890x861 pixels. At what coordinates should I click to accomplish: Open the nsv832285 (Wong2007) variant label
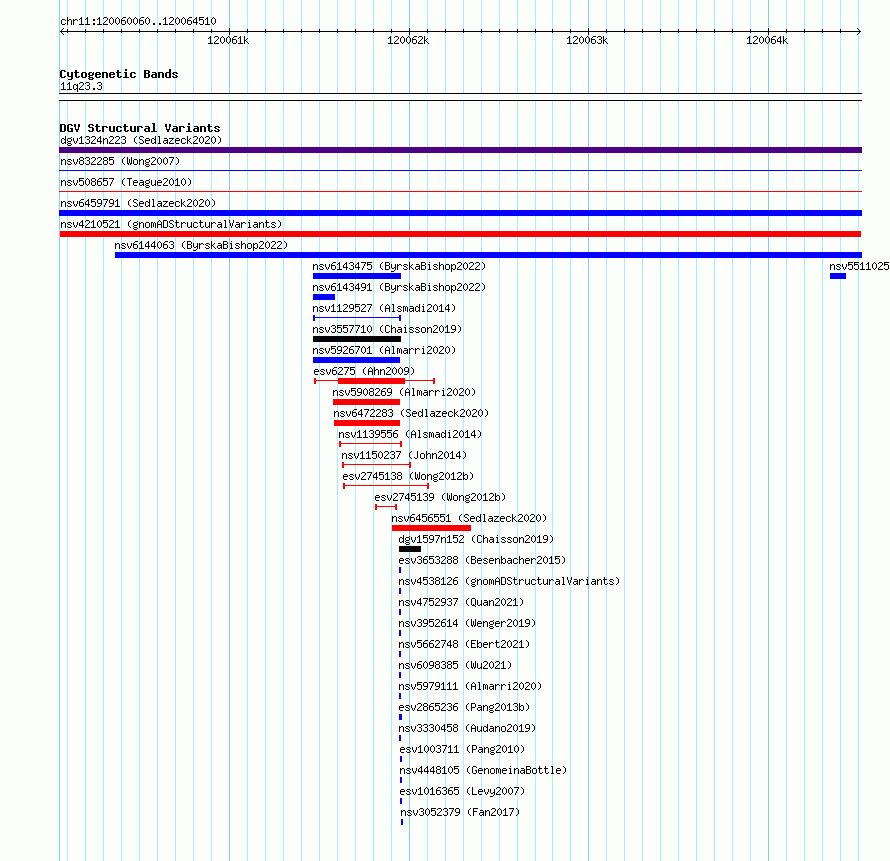[x=120, y=161]
